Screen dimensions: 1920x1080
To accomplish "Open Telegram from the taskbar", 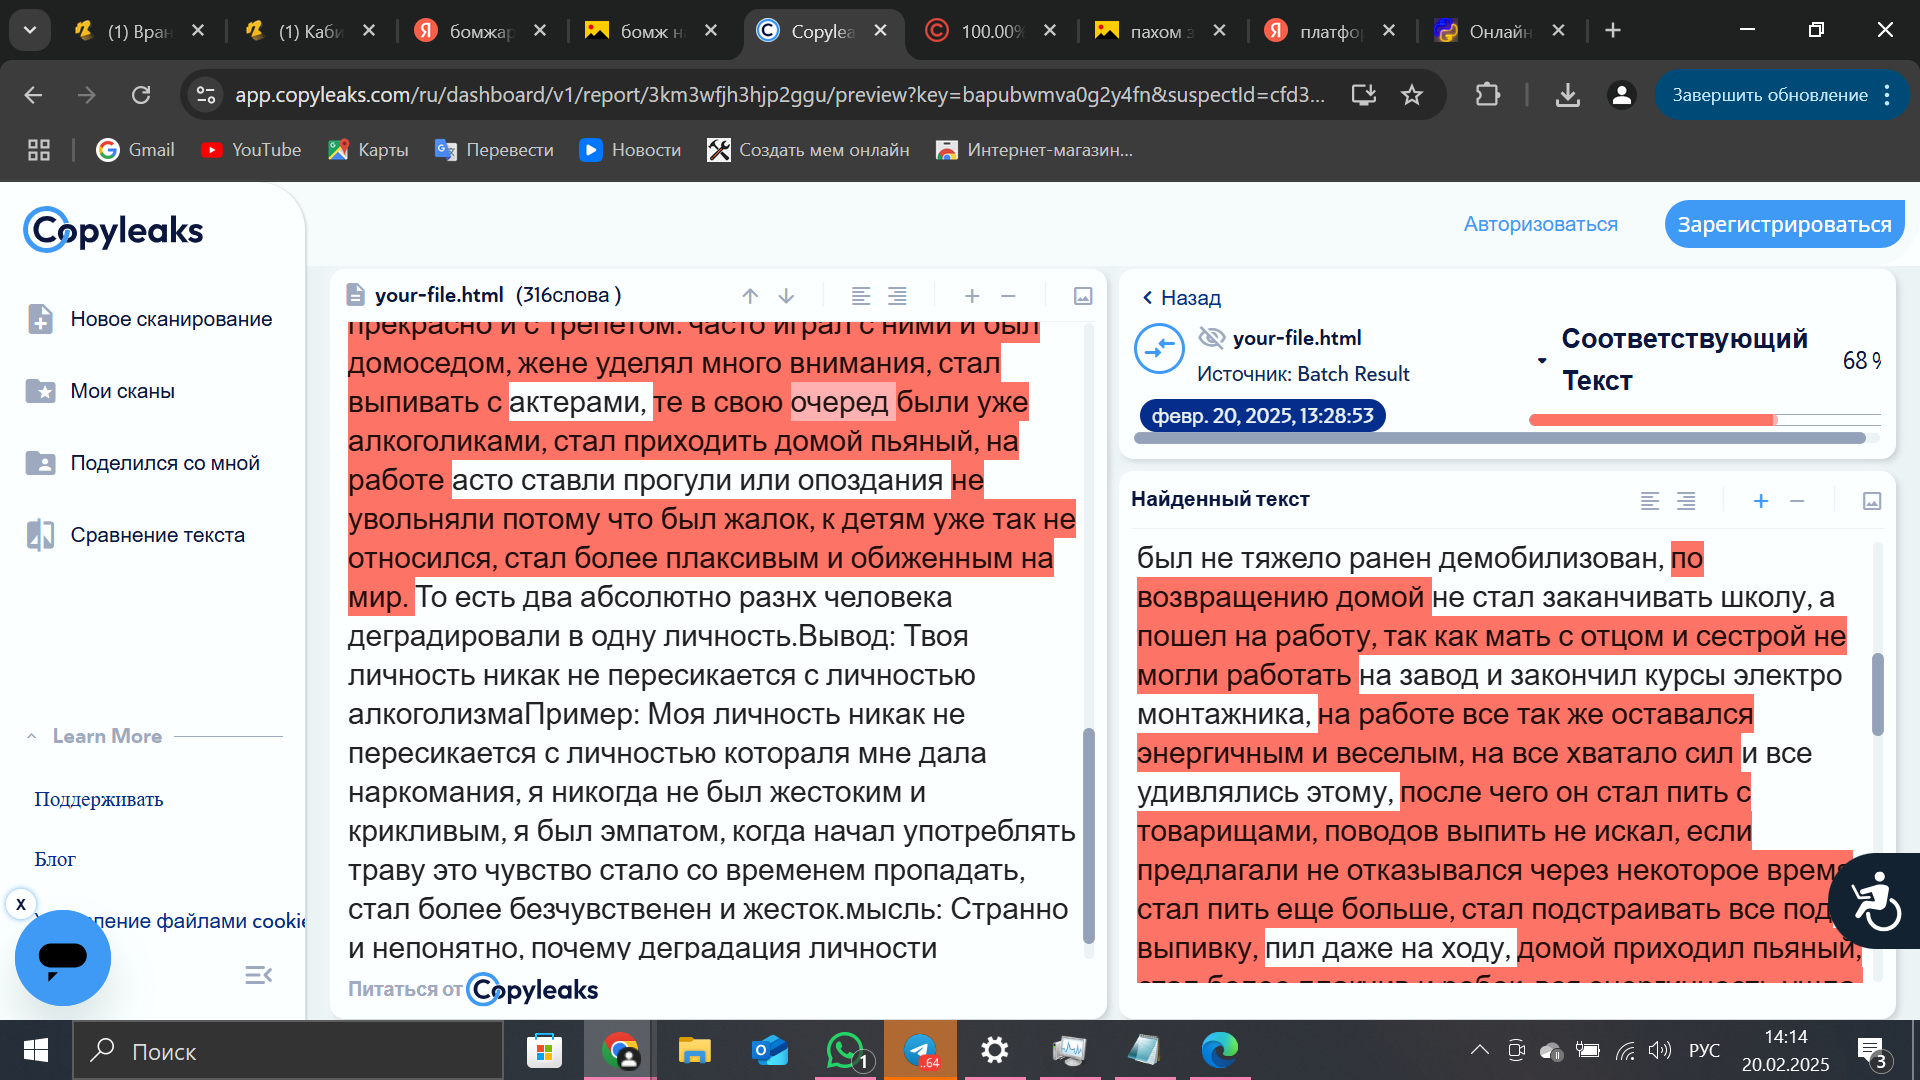I will coord(921,1050).
